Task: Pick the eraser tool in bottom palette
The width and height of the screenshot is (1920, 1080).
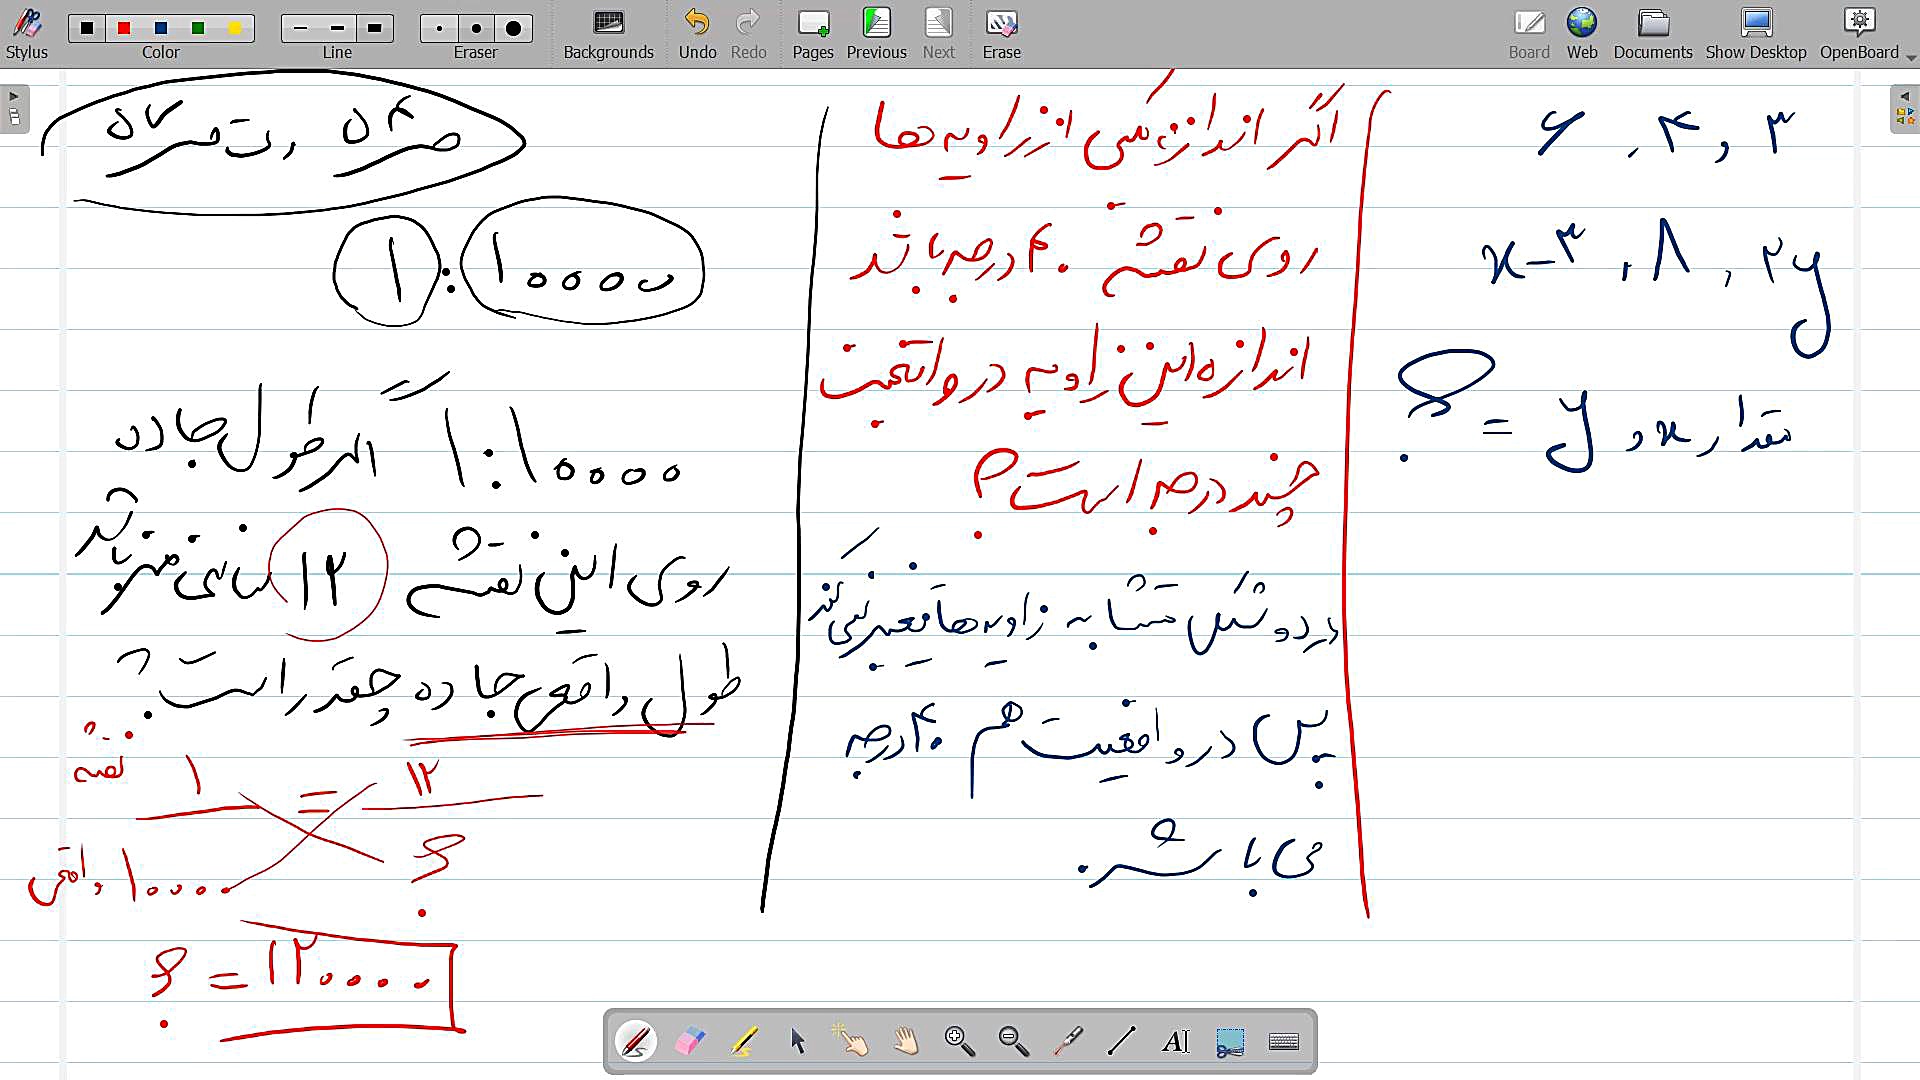Action: [690, 1042]
